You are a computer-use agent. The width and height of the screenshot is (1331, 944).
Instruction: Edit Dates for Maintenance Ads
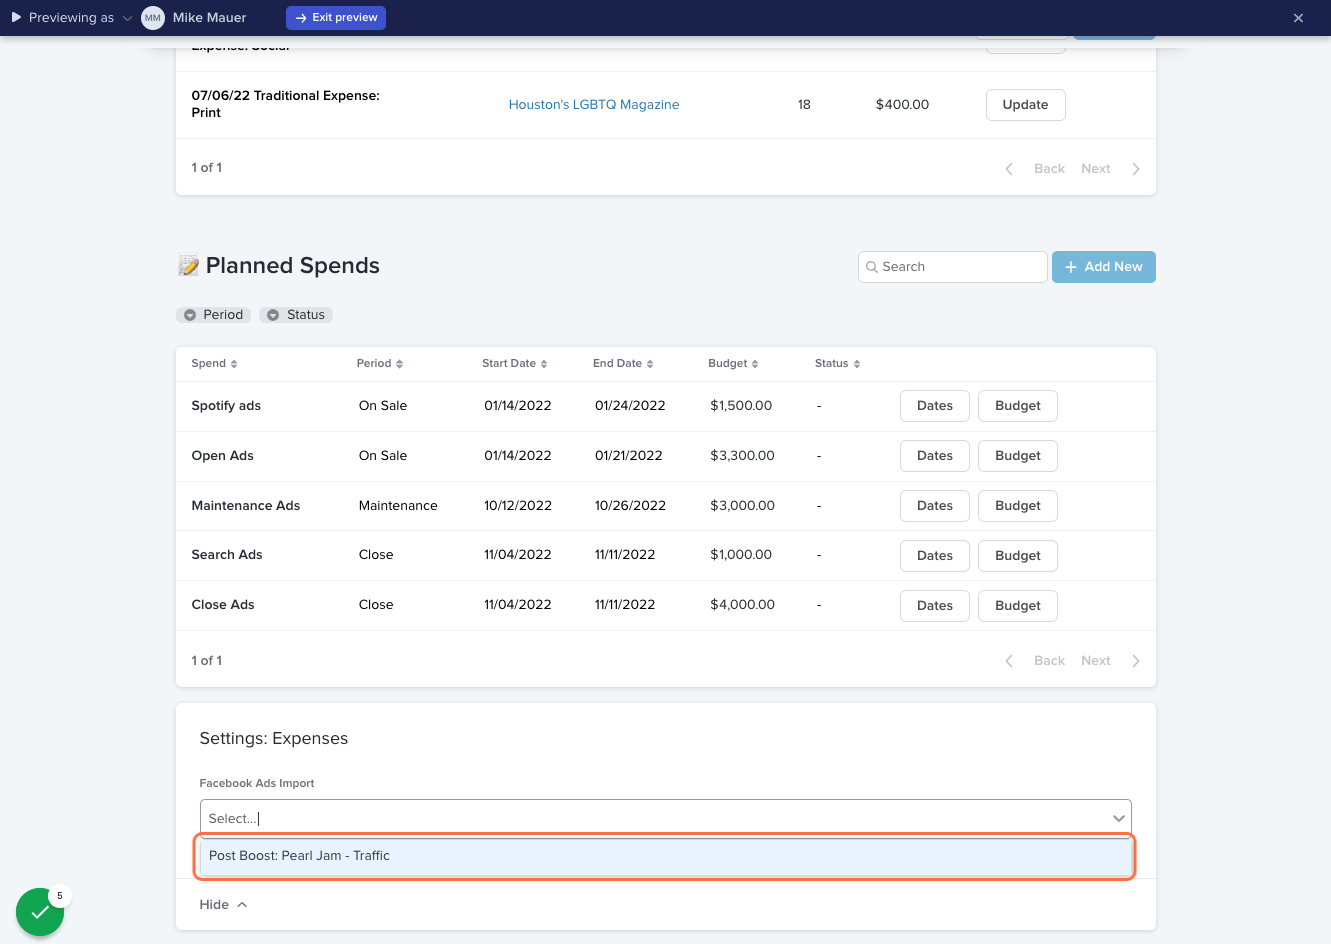(935, 506)
